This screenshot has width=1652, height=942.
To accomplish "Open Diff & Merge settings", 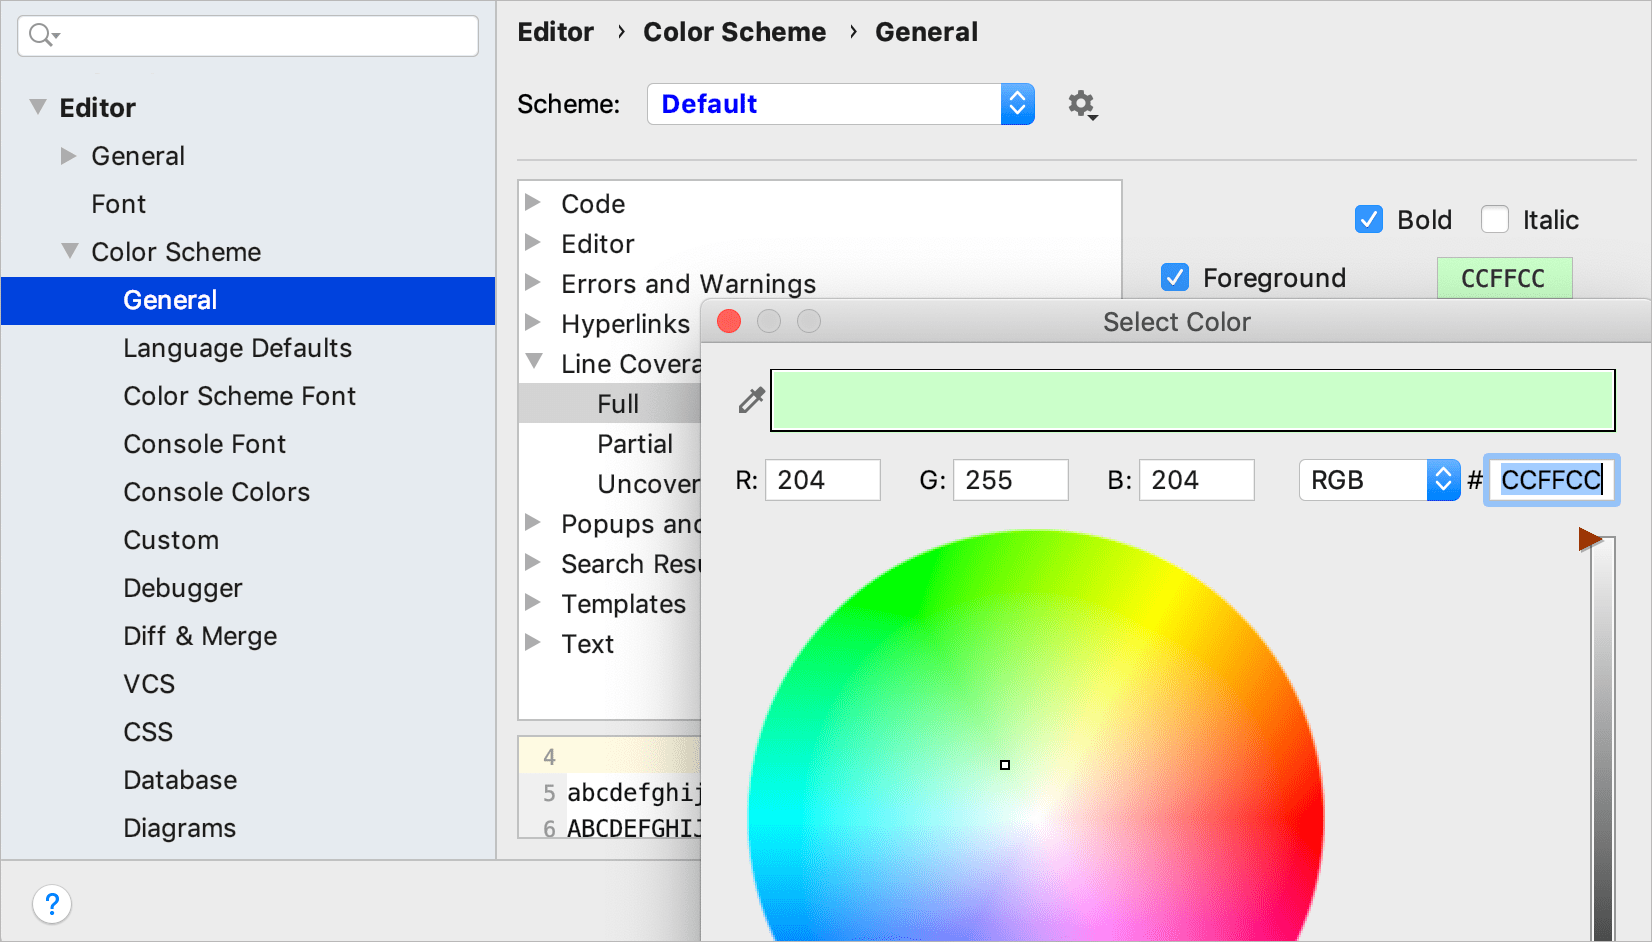I will (x=200, y=636).
